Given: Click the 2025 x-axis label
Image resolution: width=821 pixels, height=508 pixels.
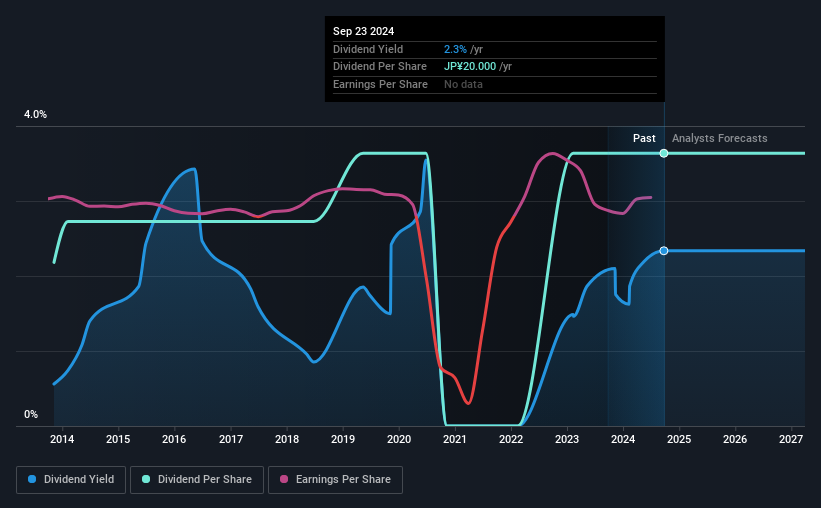Looking at the screenshot, I should [x=679, y=439].
